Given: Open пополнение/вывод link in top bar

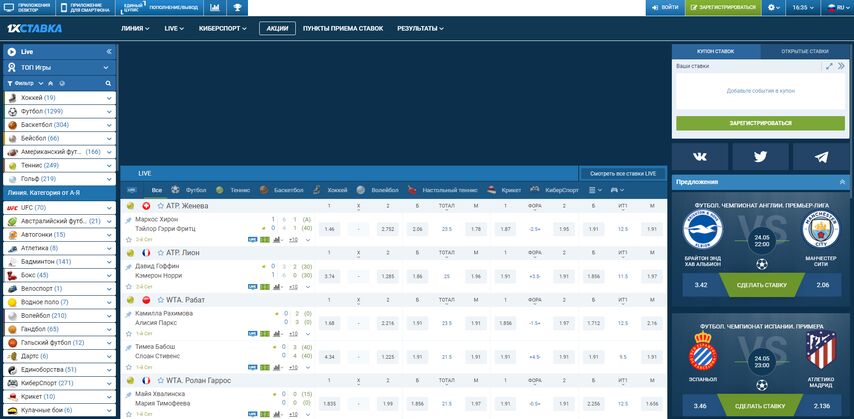Looking at the screenshot, I should coord(174,8).
